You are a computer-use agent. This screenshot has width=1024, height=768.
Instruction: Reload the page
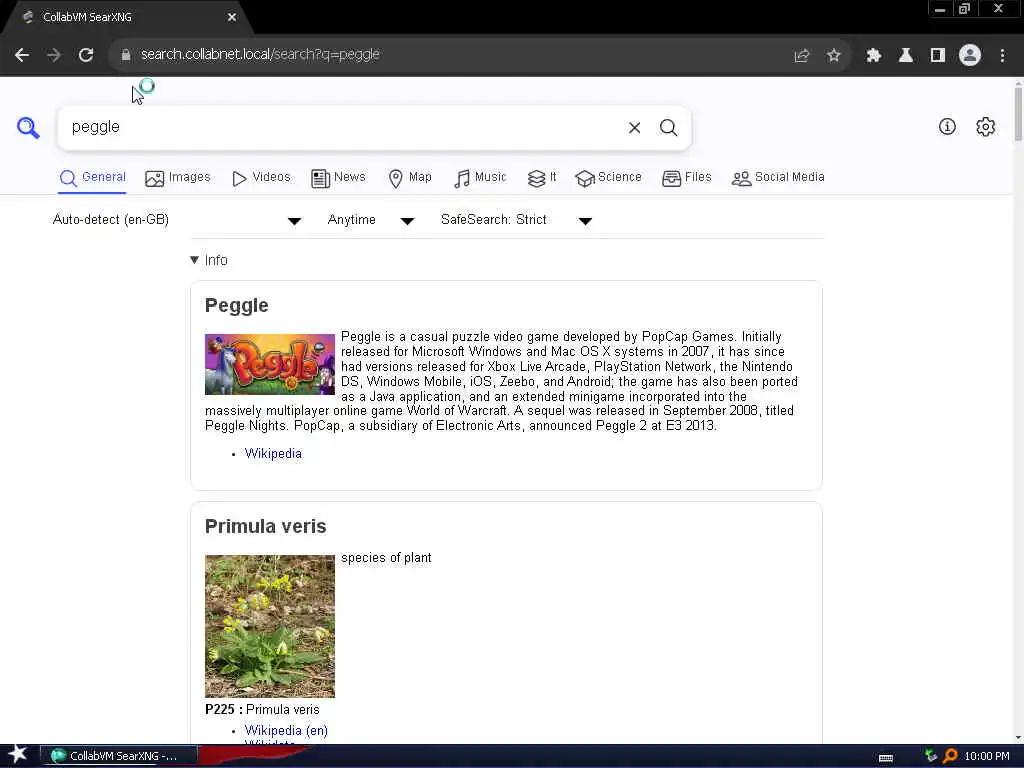(86, 55)
